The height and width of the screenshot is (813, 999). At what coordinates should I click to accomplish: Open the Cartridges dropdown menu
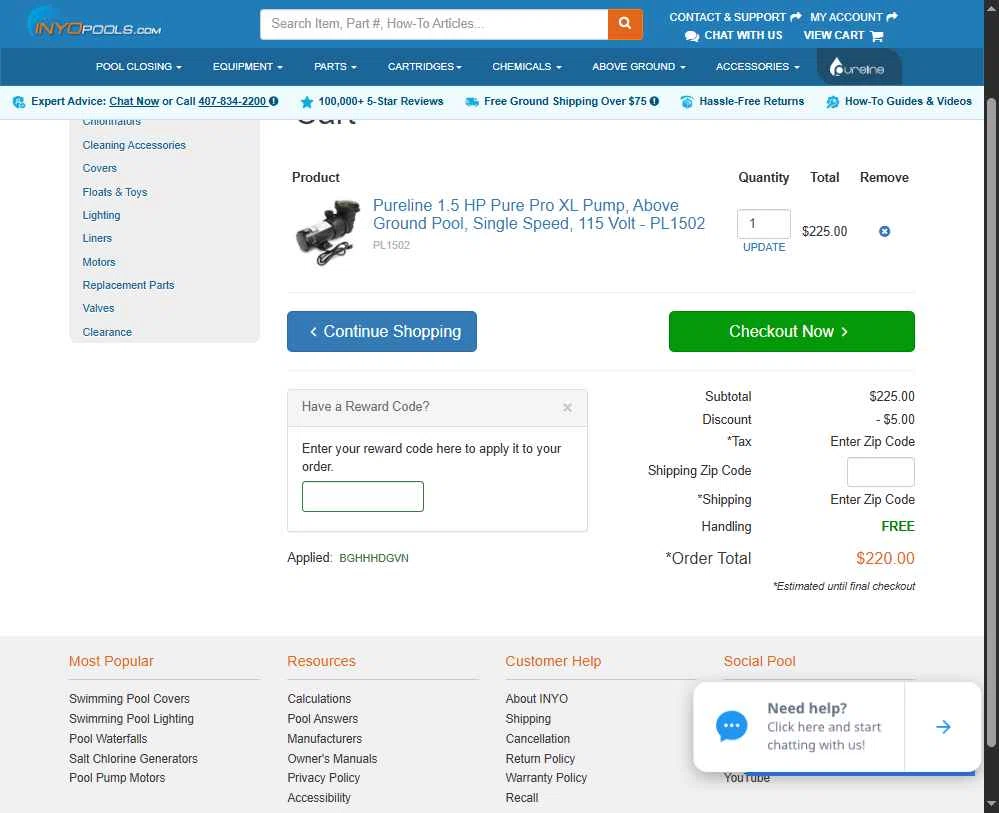click(424, 66)
